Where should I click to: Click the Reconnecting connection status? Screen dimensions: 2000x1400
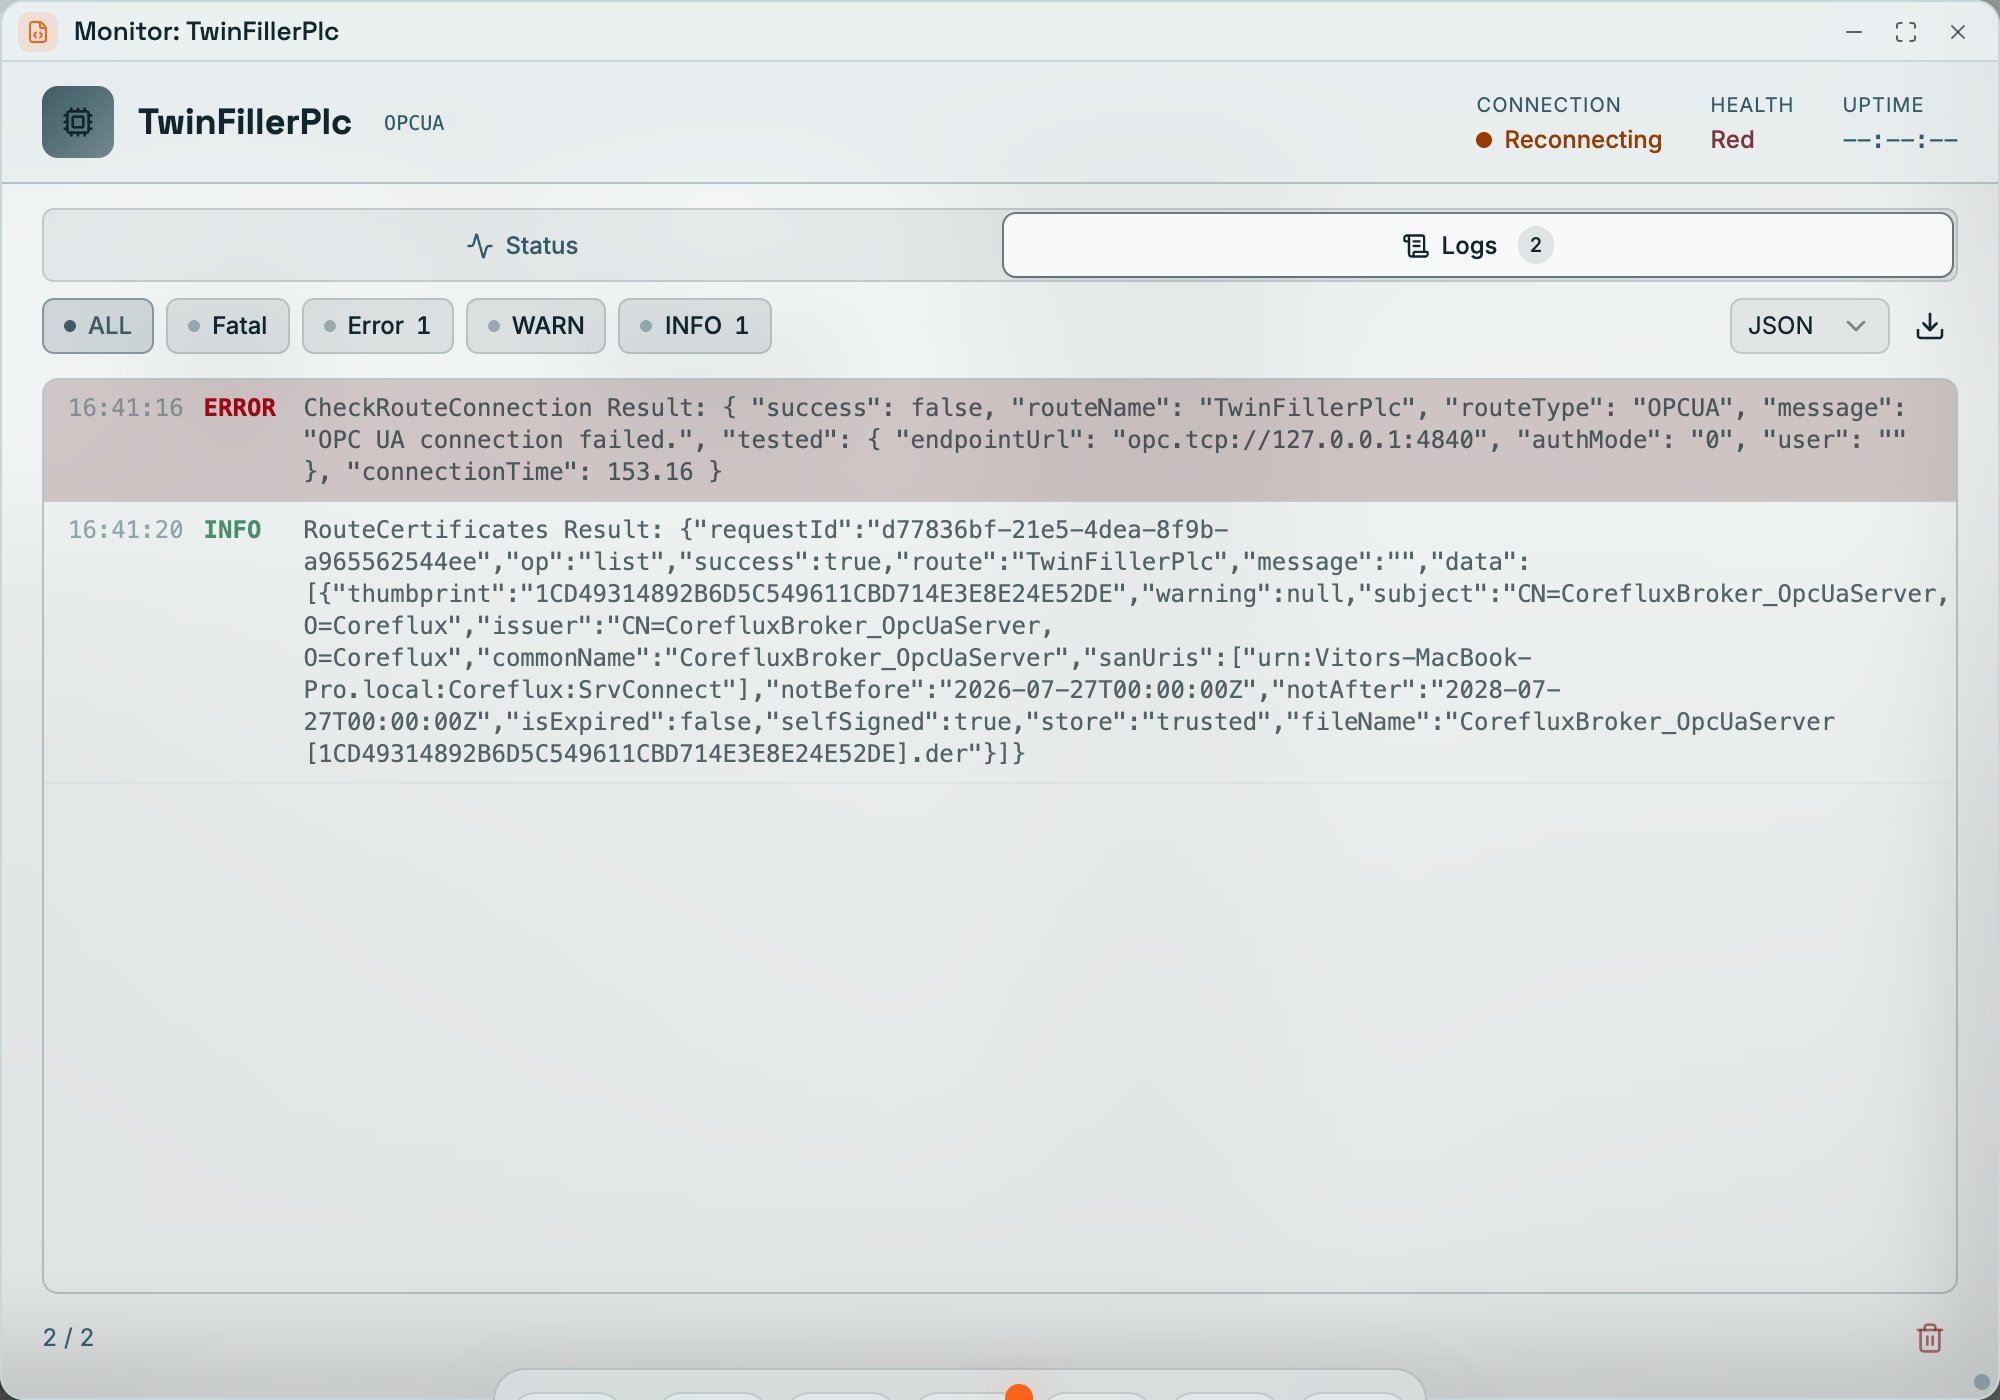point(1569,140)
